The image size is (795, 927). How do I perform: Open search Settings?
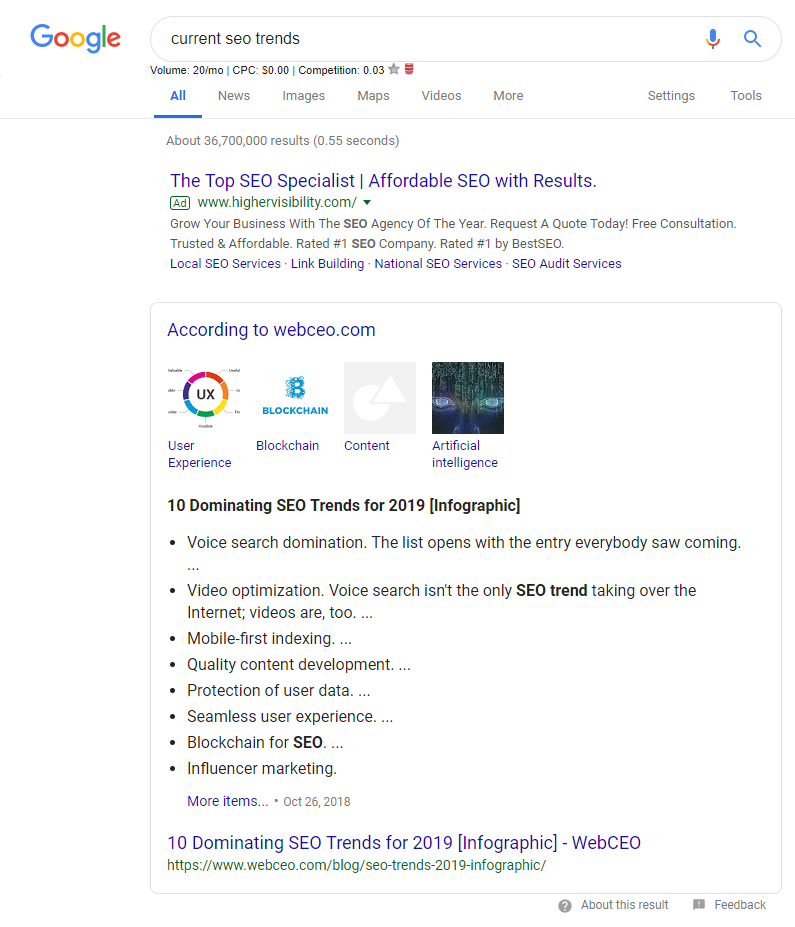671,96
